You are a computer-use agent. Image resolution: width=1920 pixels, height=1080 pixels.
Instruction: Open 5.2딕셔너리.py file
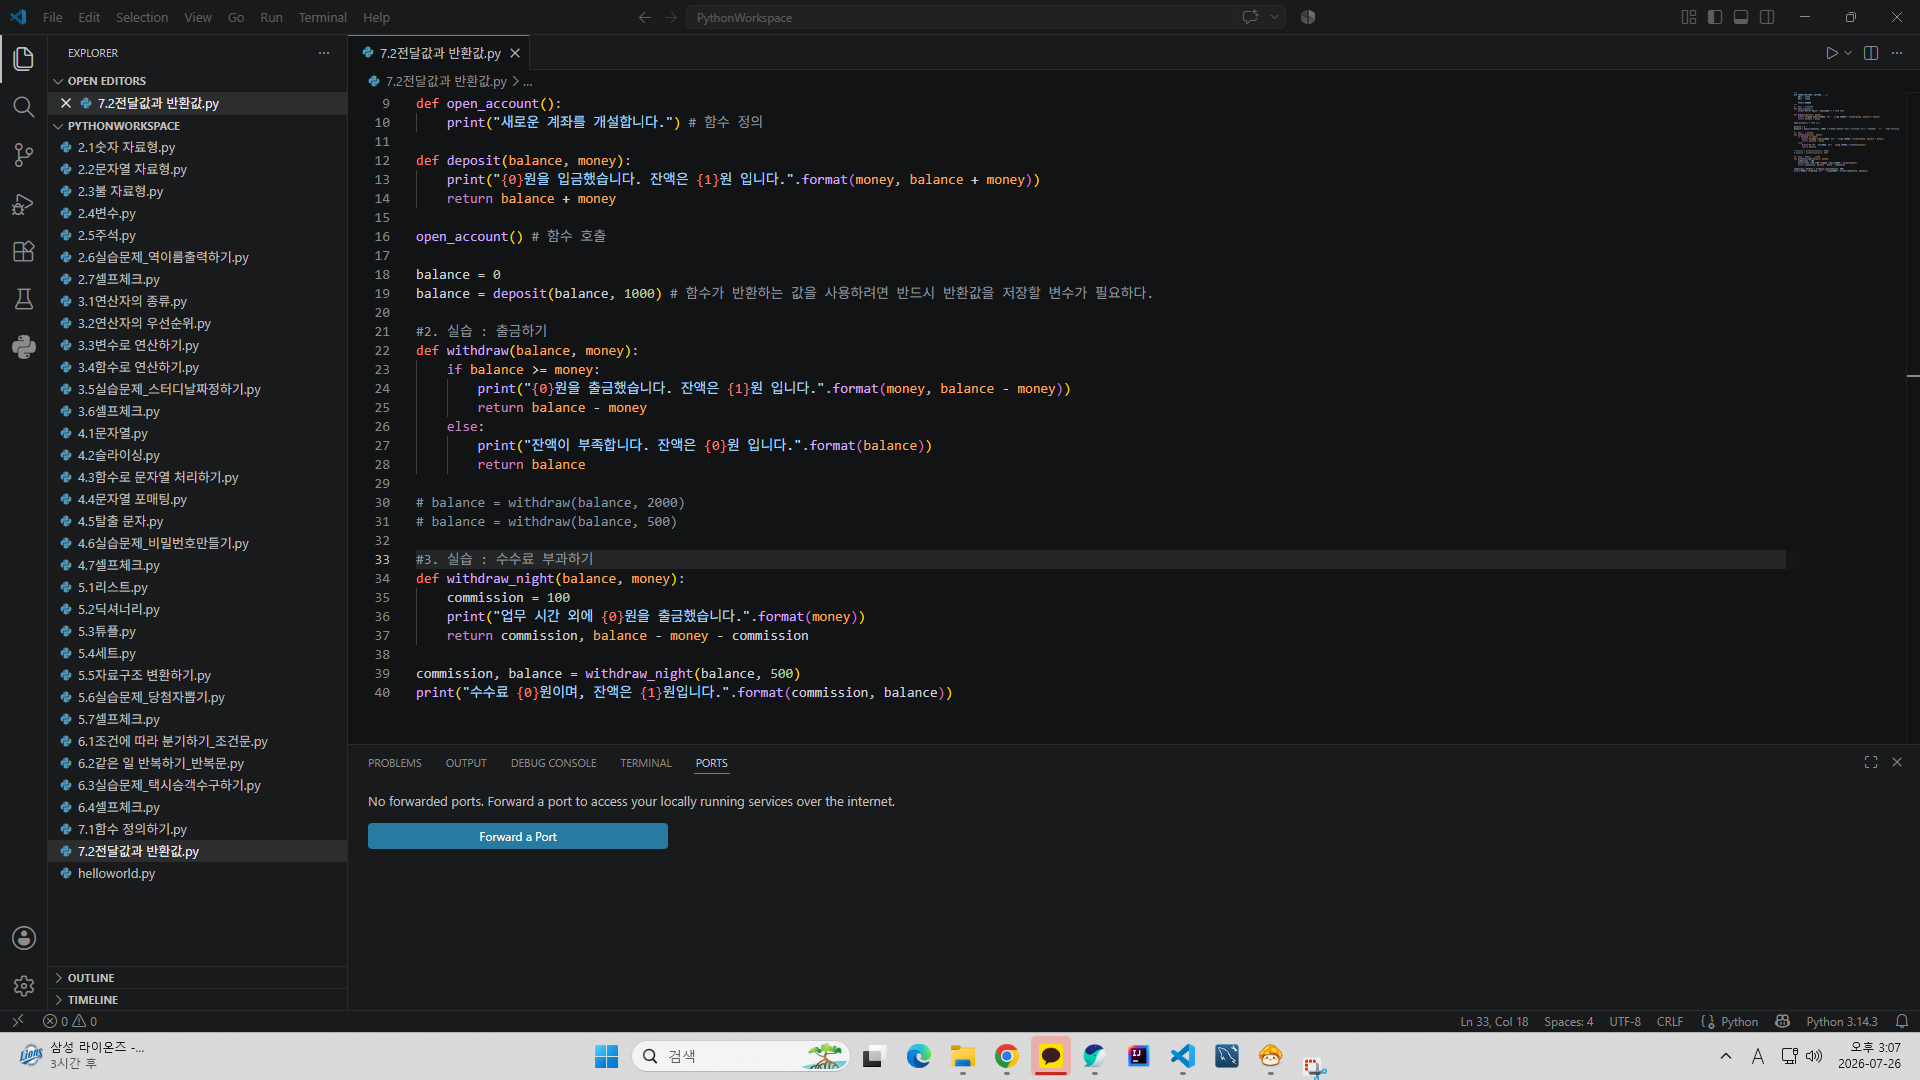pos(198,609)
